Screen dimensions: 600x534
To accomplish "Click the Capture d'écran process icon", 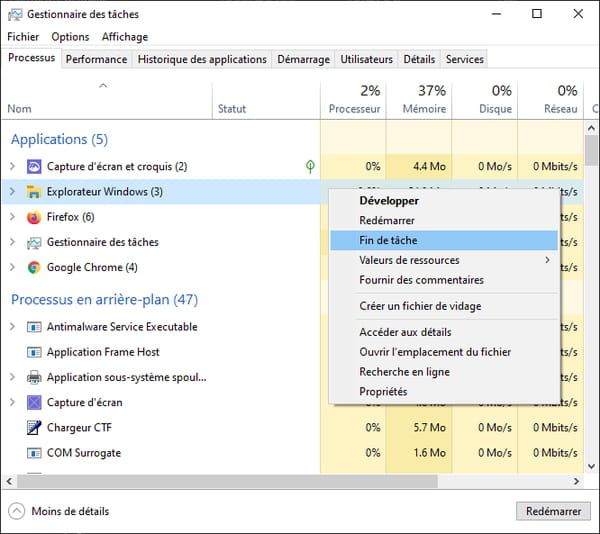I will (x=34, y=402).
